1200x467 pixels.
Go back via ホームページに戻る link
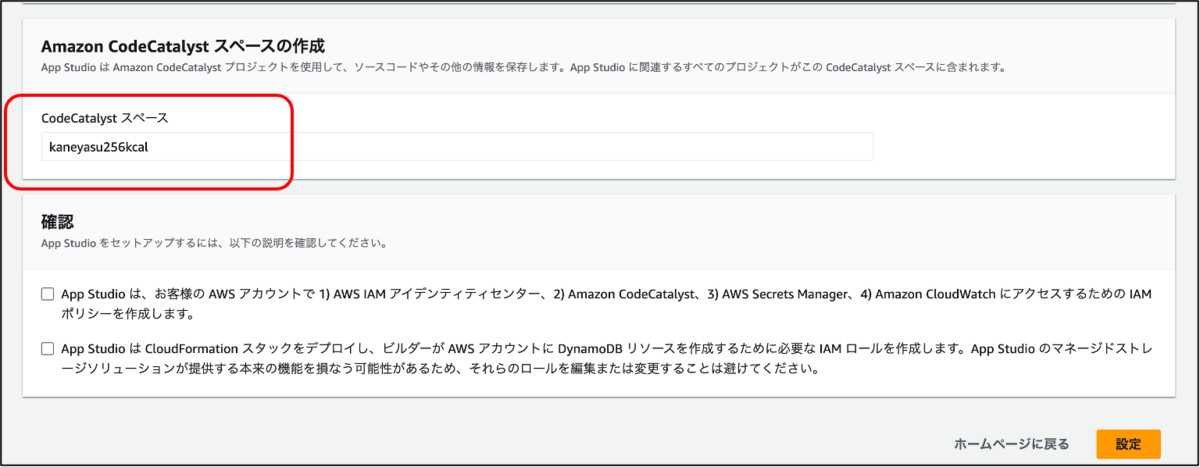[1011, 443]
